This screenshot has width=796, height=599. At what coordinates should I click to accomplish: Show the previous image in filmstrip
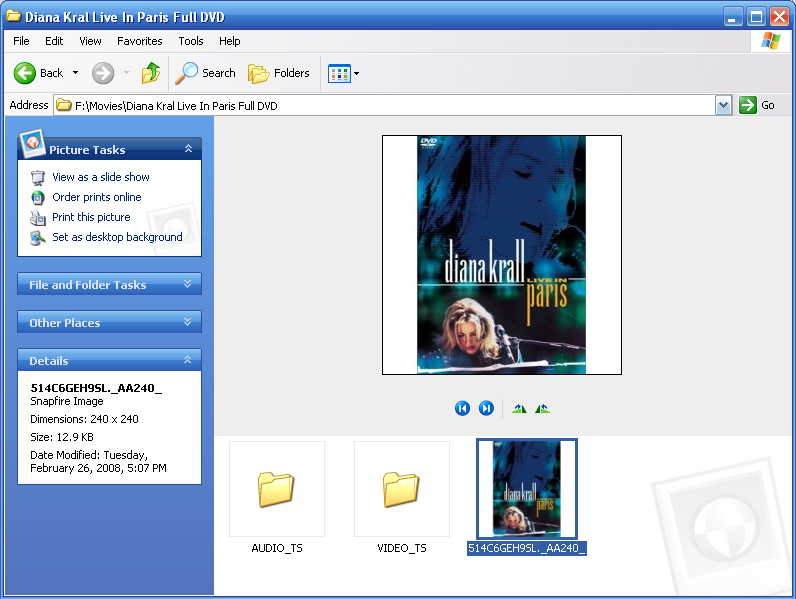462,408
